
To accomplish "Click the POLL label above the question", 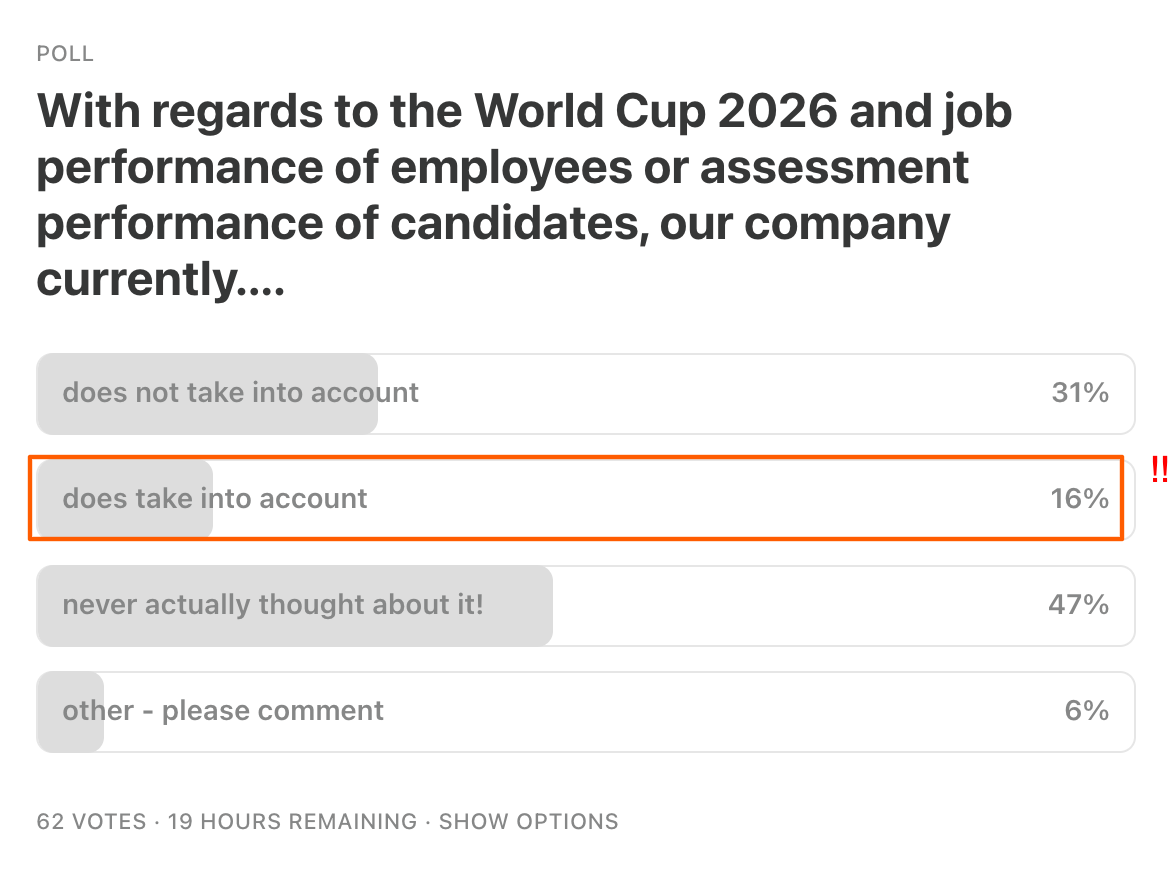I will click(x=65, y=54).
